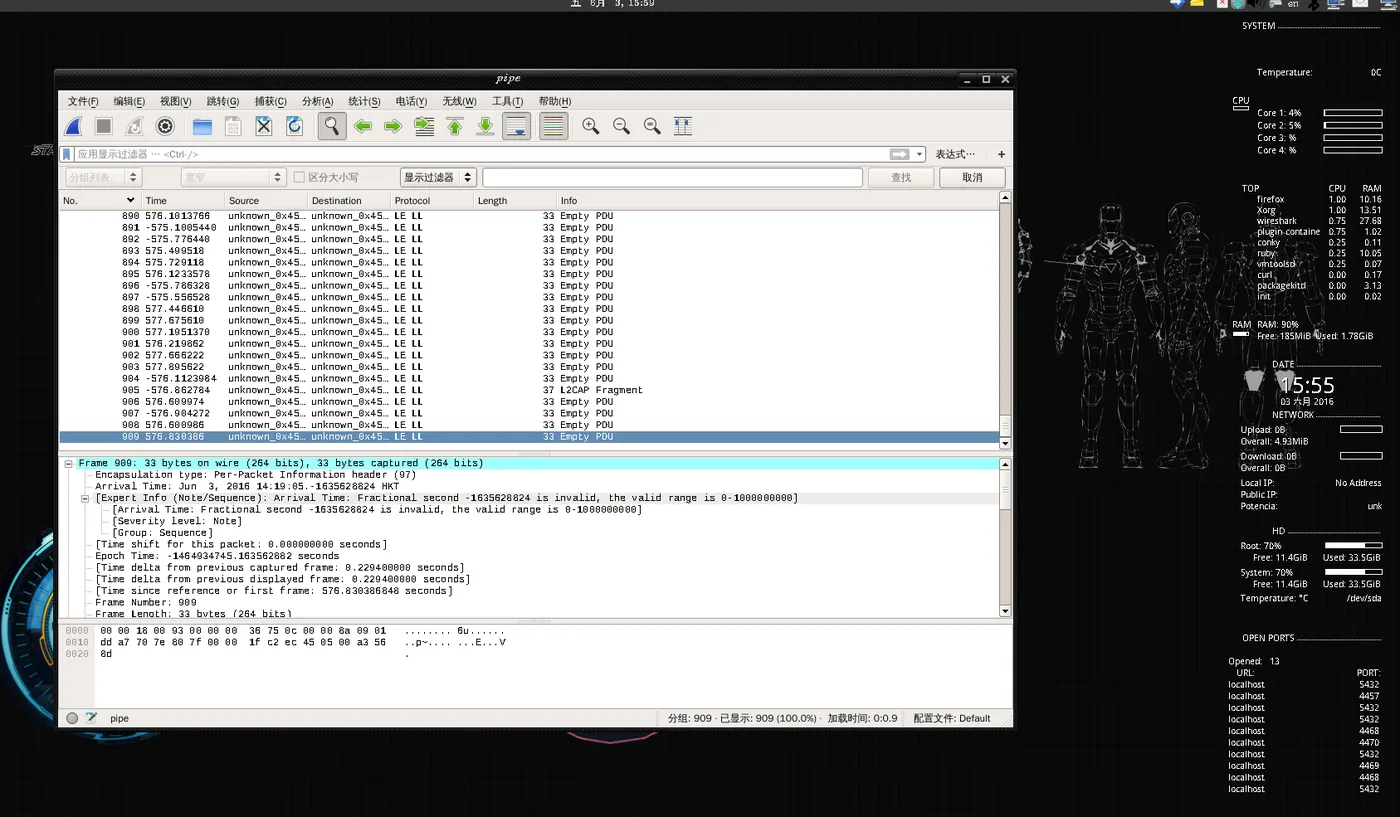Viewport: 1400px width, 817px height.
Task: Open the 统计(S) menu
Action: (x=364, y=101)
